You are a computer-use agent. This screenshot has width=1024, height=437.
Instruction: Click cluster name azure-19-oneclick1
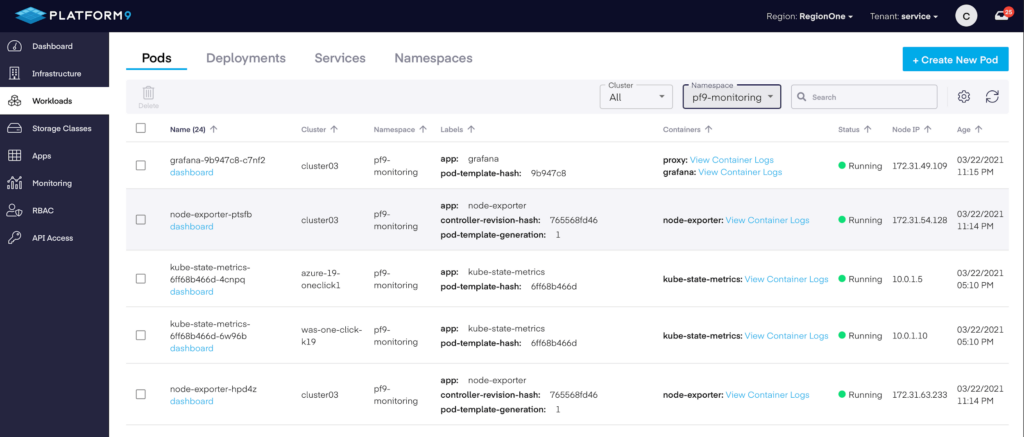tap(321, 279)
